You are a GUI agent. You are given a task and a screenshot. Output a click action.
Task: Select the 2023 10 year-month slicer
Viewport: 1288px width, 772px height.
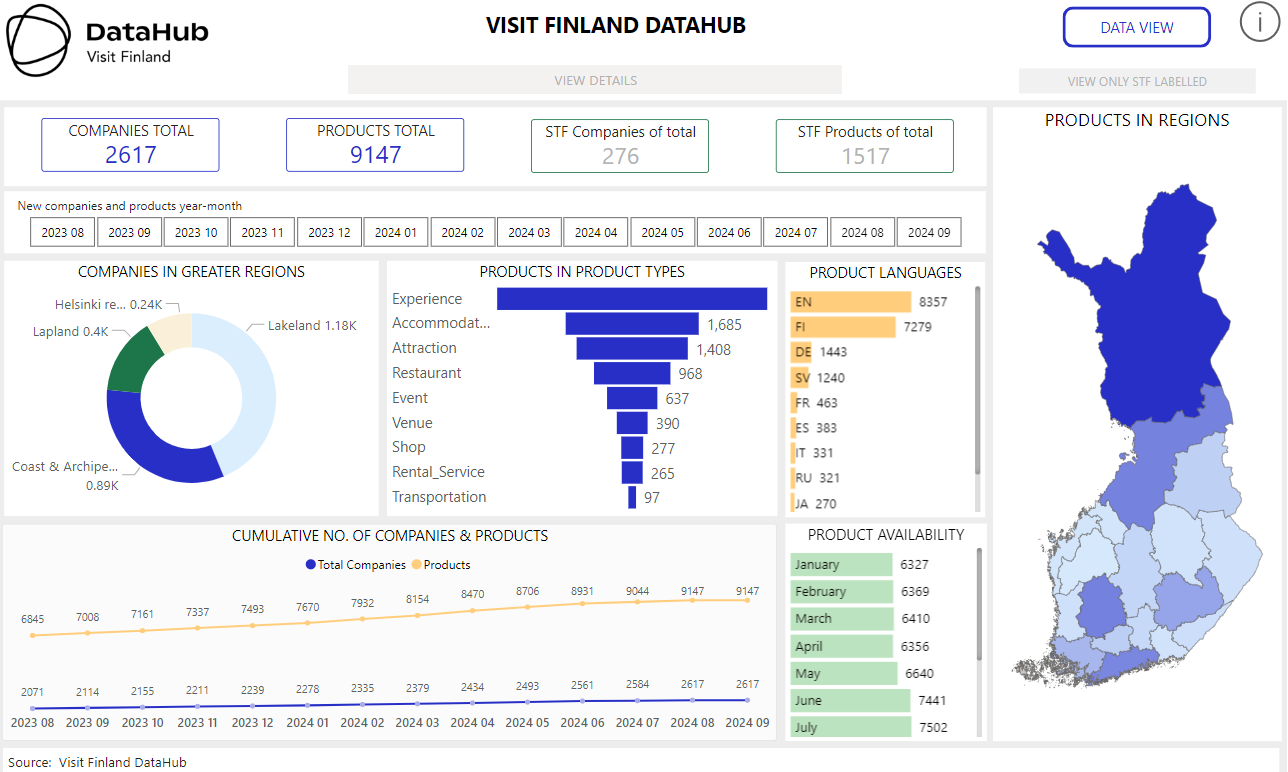pos(196,232)
